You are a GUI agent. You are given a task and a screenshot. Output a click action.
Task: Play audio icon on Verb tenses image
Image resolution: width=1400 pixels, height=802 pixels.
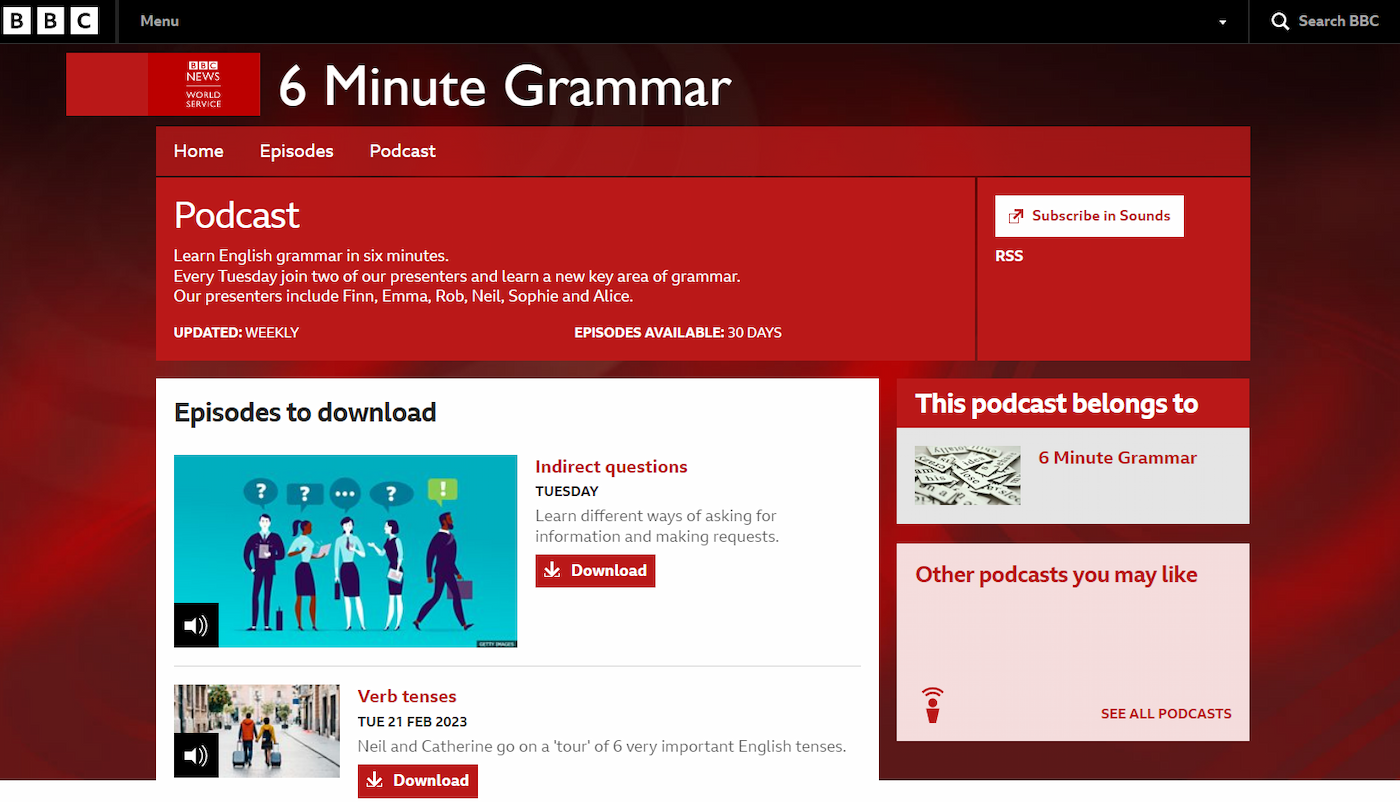click(196, 755)
